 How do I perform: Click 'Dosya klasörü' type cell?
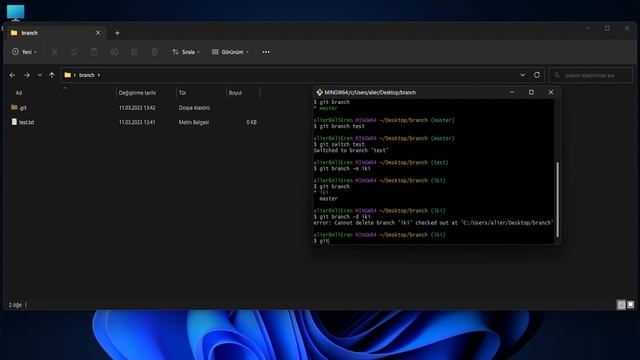[194, 108]
